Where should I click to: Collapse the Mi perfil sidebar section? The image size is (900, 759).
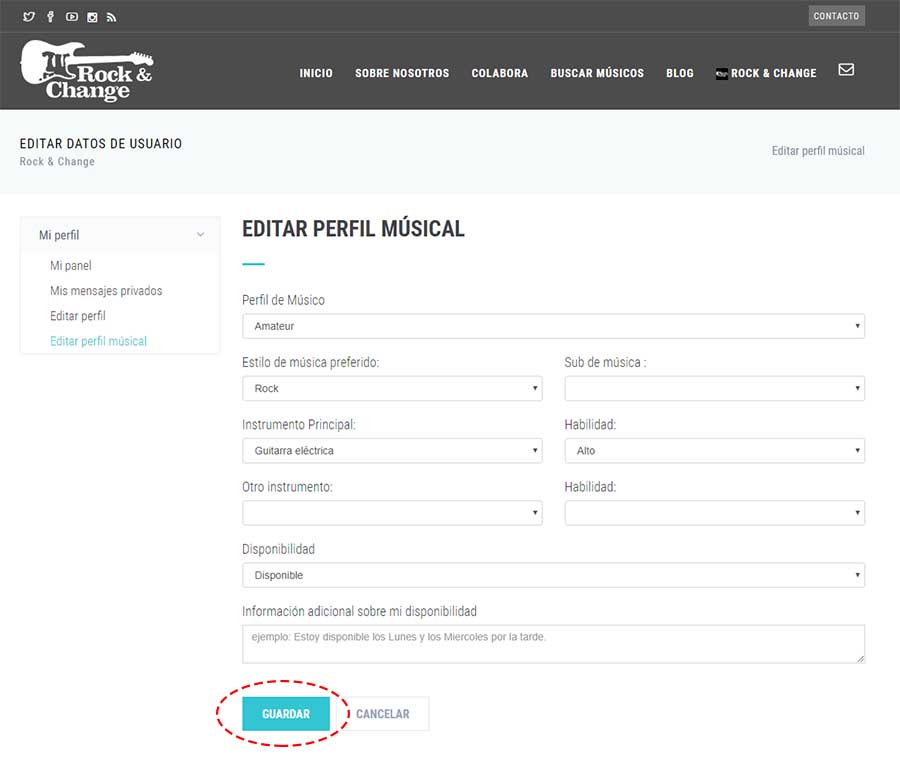tap(200, 235)
